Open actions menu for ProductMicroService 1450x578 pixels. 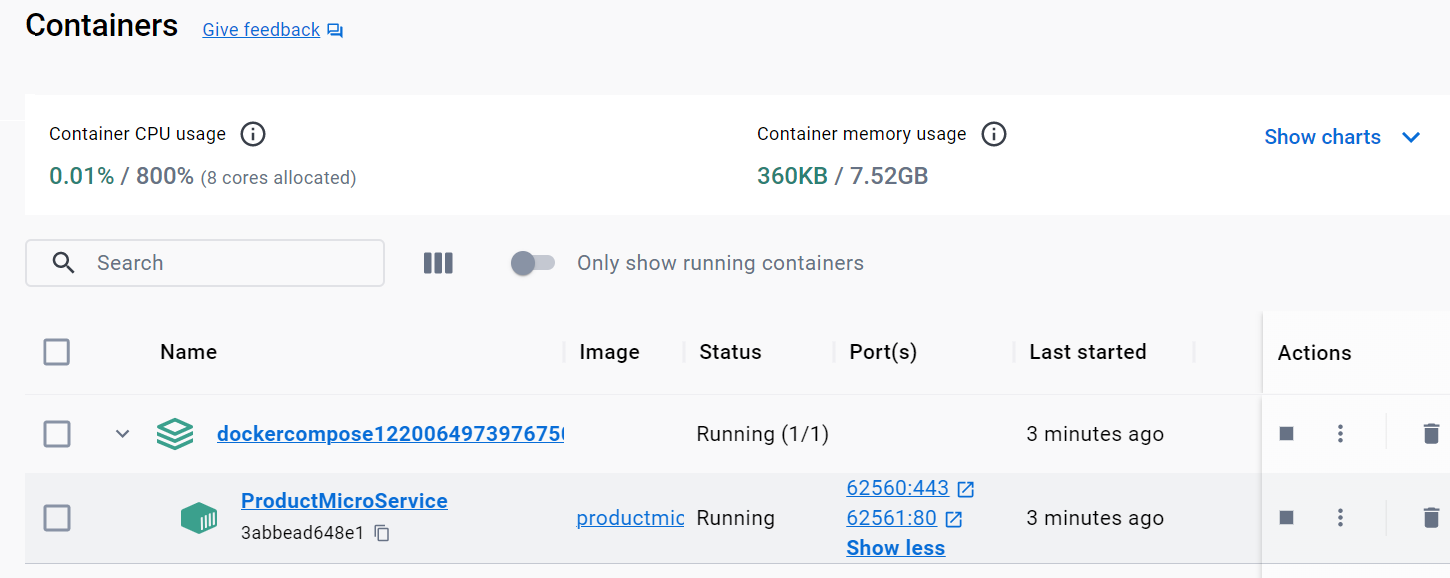tap(1340, 518)
